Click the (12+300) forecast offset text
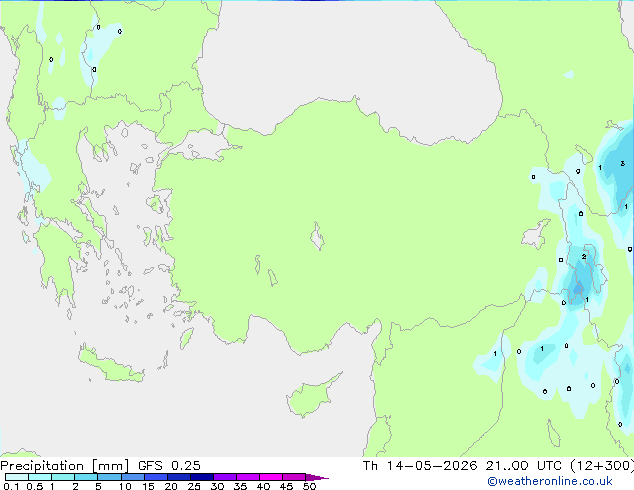This screenshot has width=634, height=490. 602,466
